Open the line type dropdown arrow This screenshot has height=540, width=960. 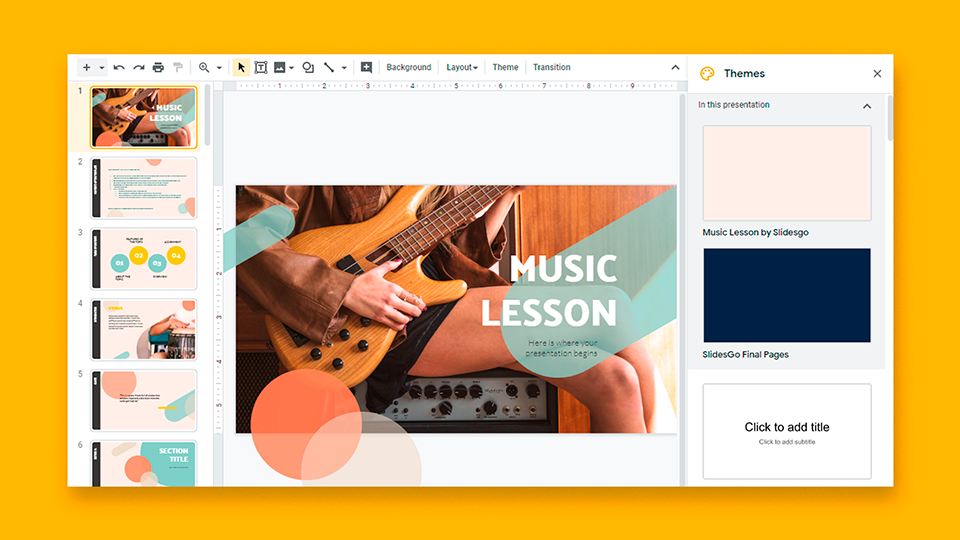[344, 68]
